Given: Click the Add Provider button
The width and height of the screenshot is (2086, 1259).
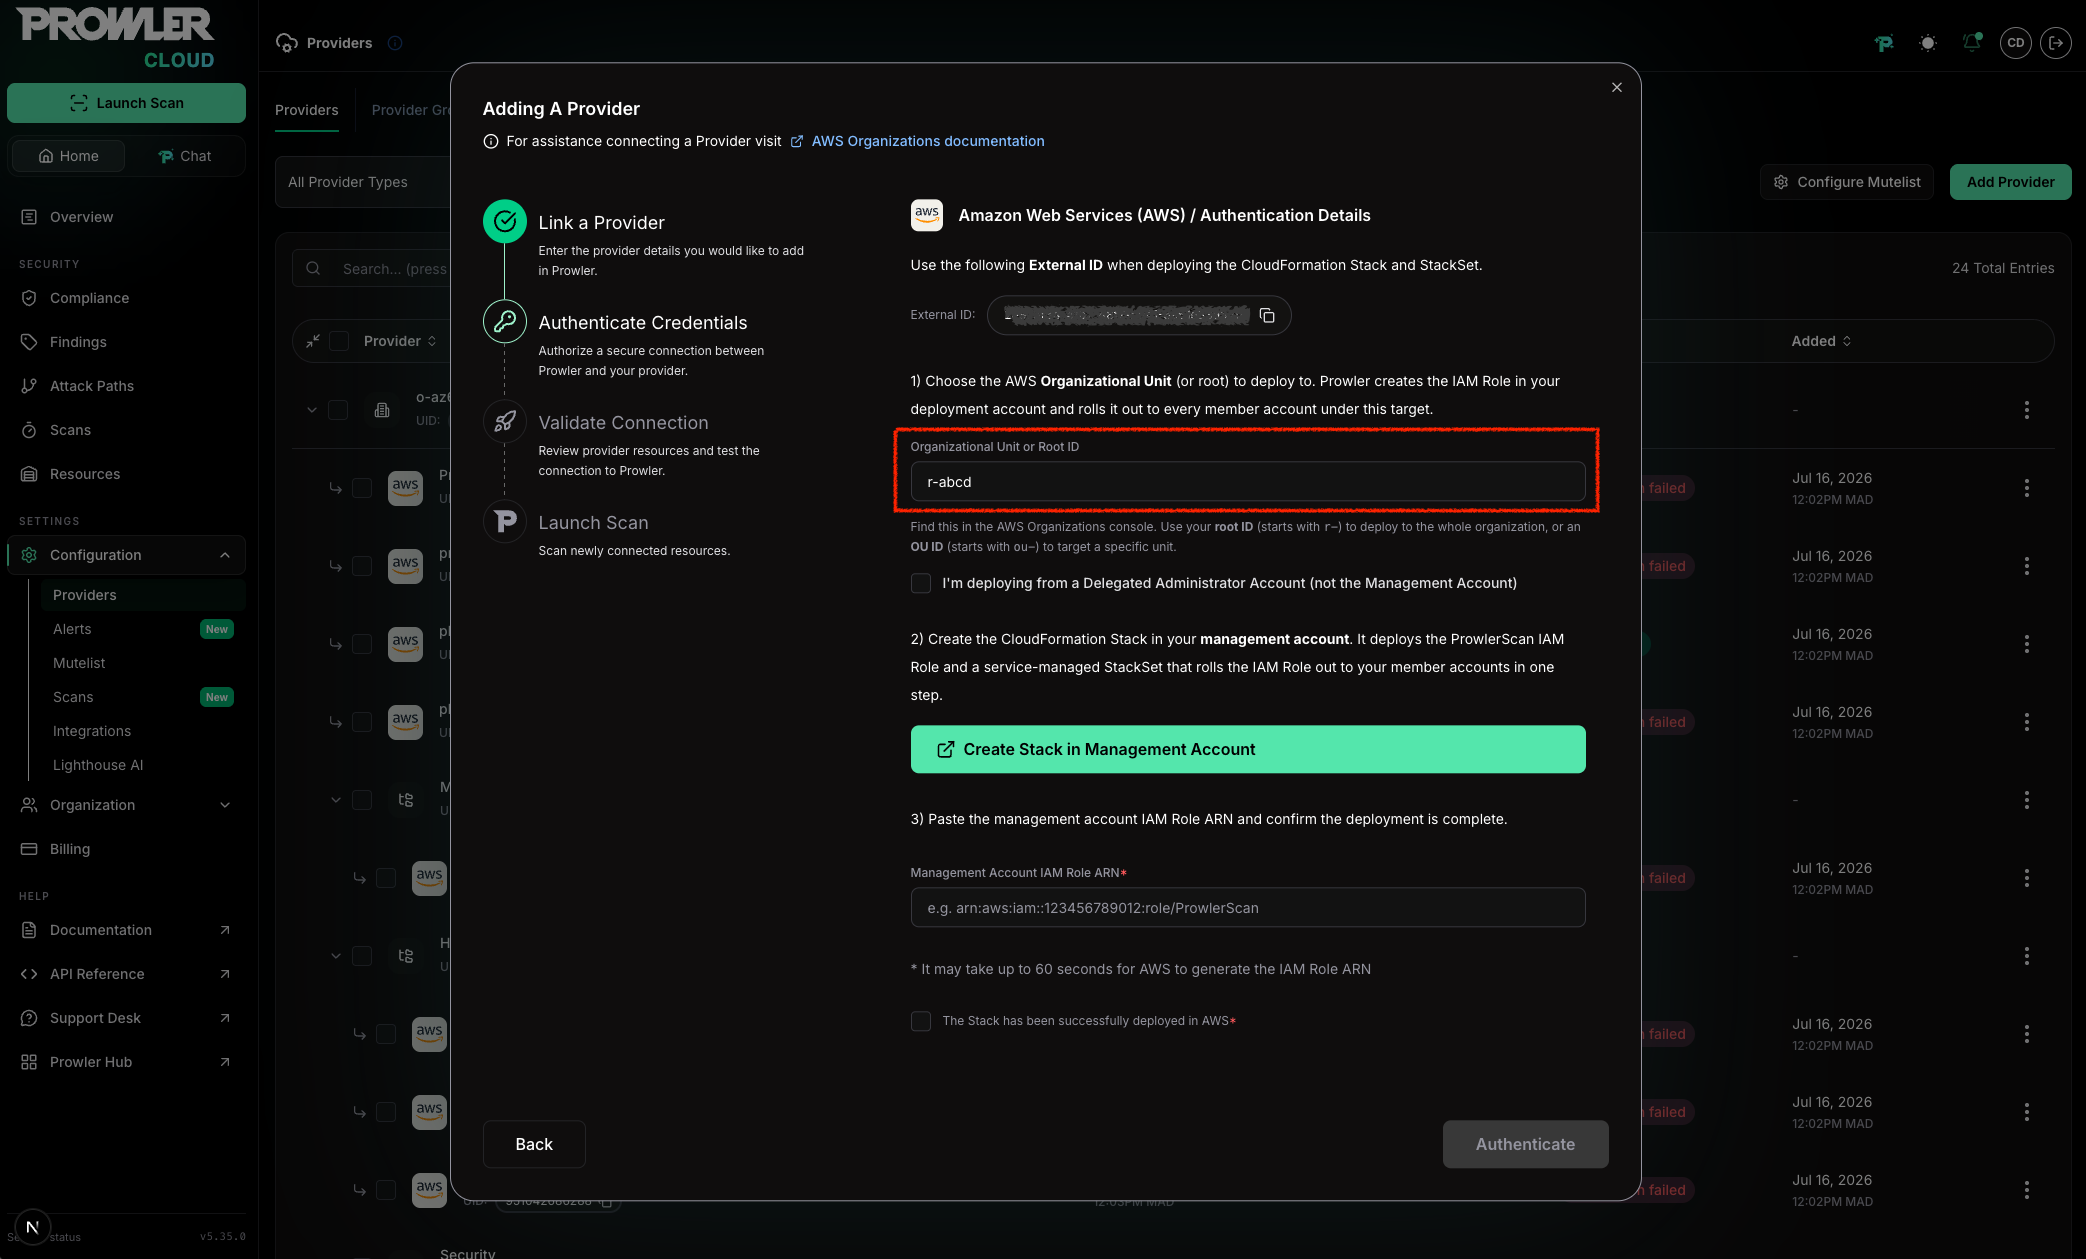Looking at the screenshot, I should point(2010,182).
